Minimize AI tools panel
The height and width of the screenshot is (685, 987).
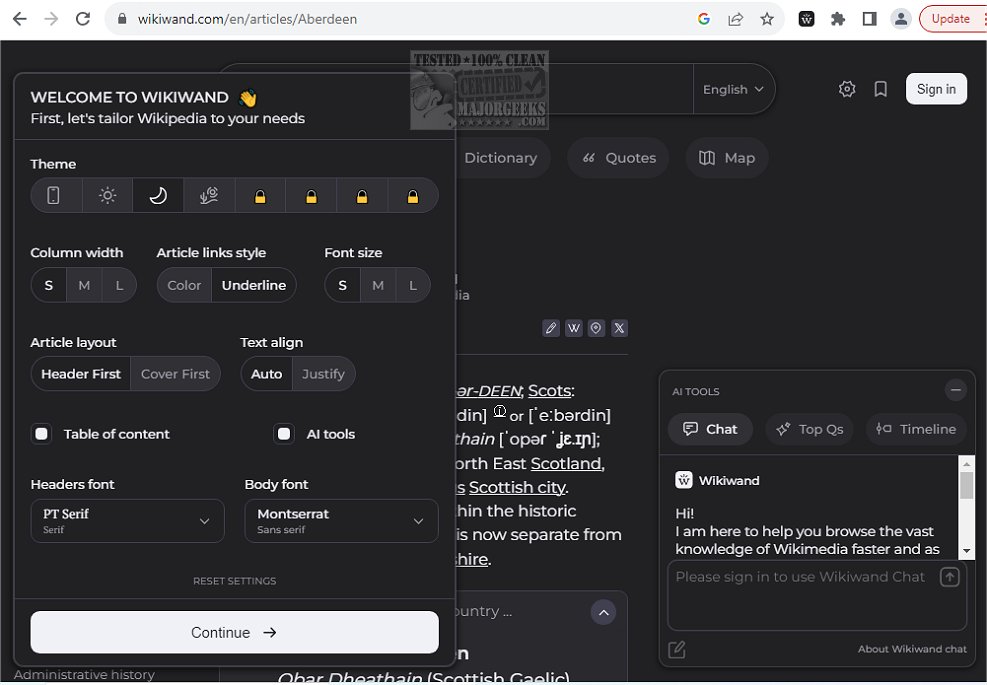[956, 390]
